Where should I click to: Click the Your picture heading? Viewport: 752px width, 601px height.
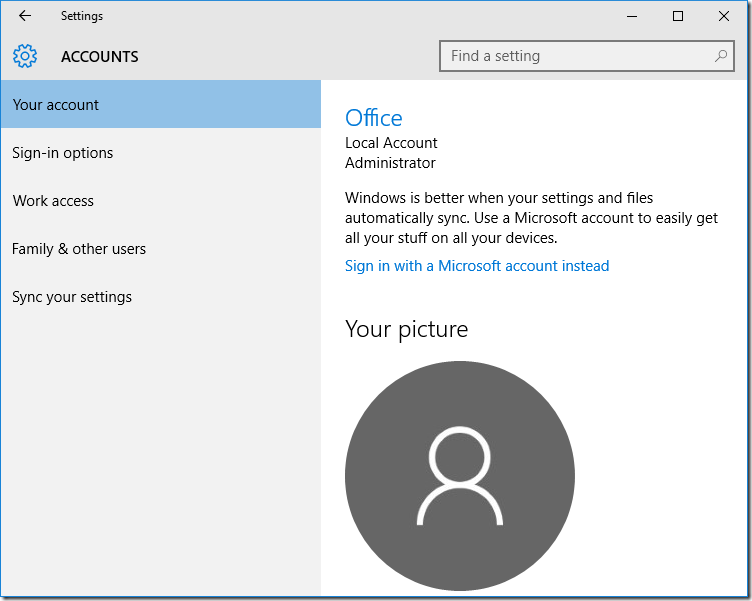point(406,330)
